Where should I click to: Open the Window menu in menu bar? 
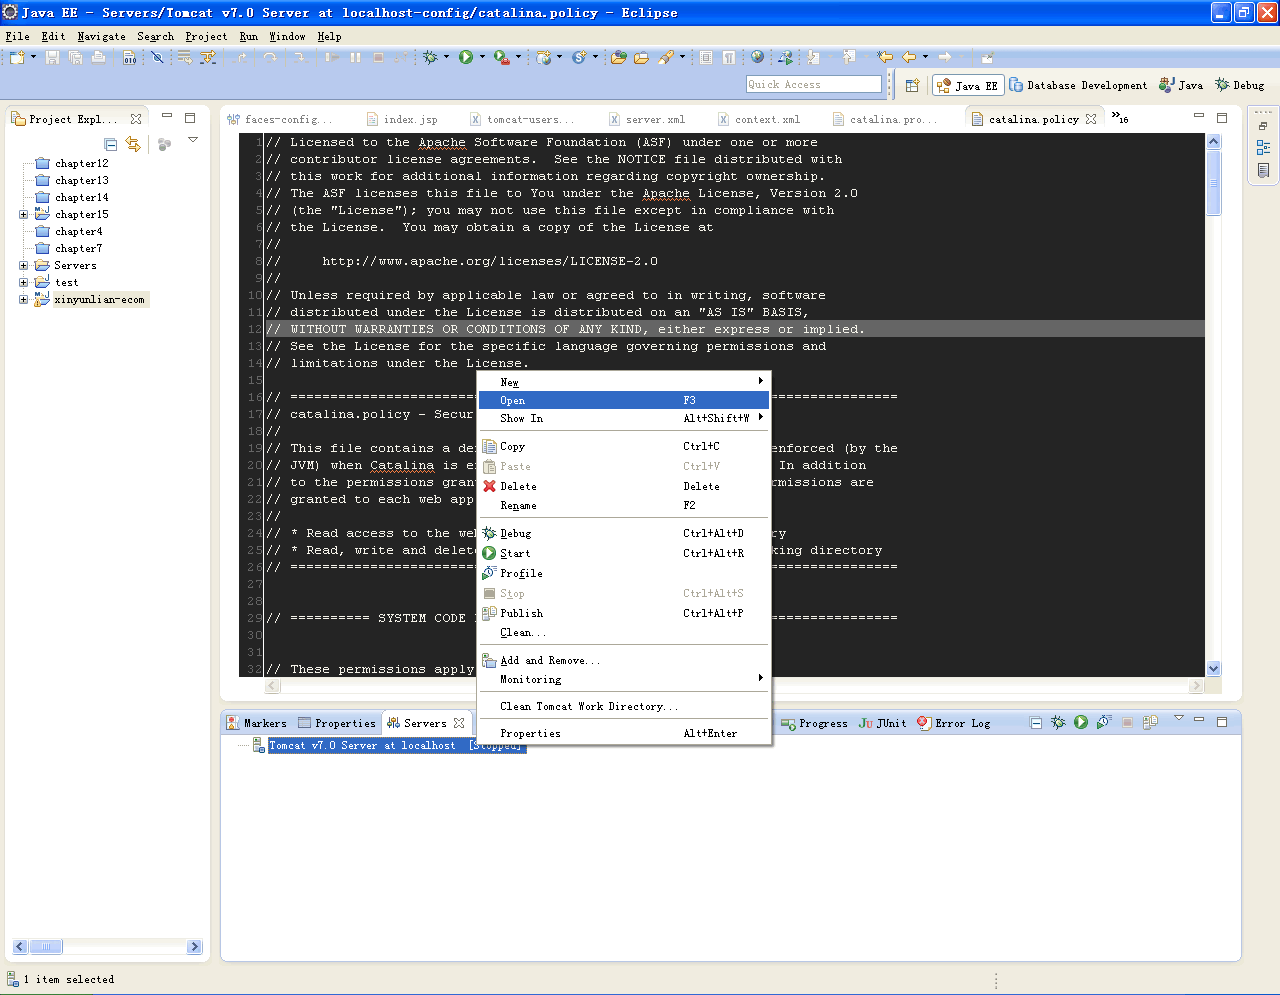pyautogui.click(x=287, y=36)
